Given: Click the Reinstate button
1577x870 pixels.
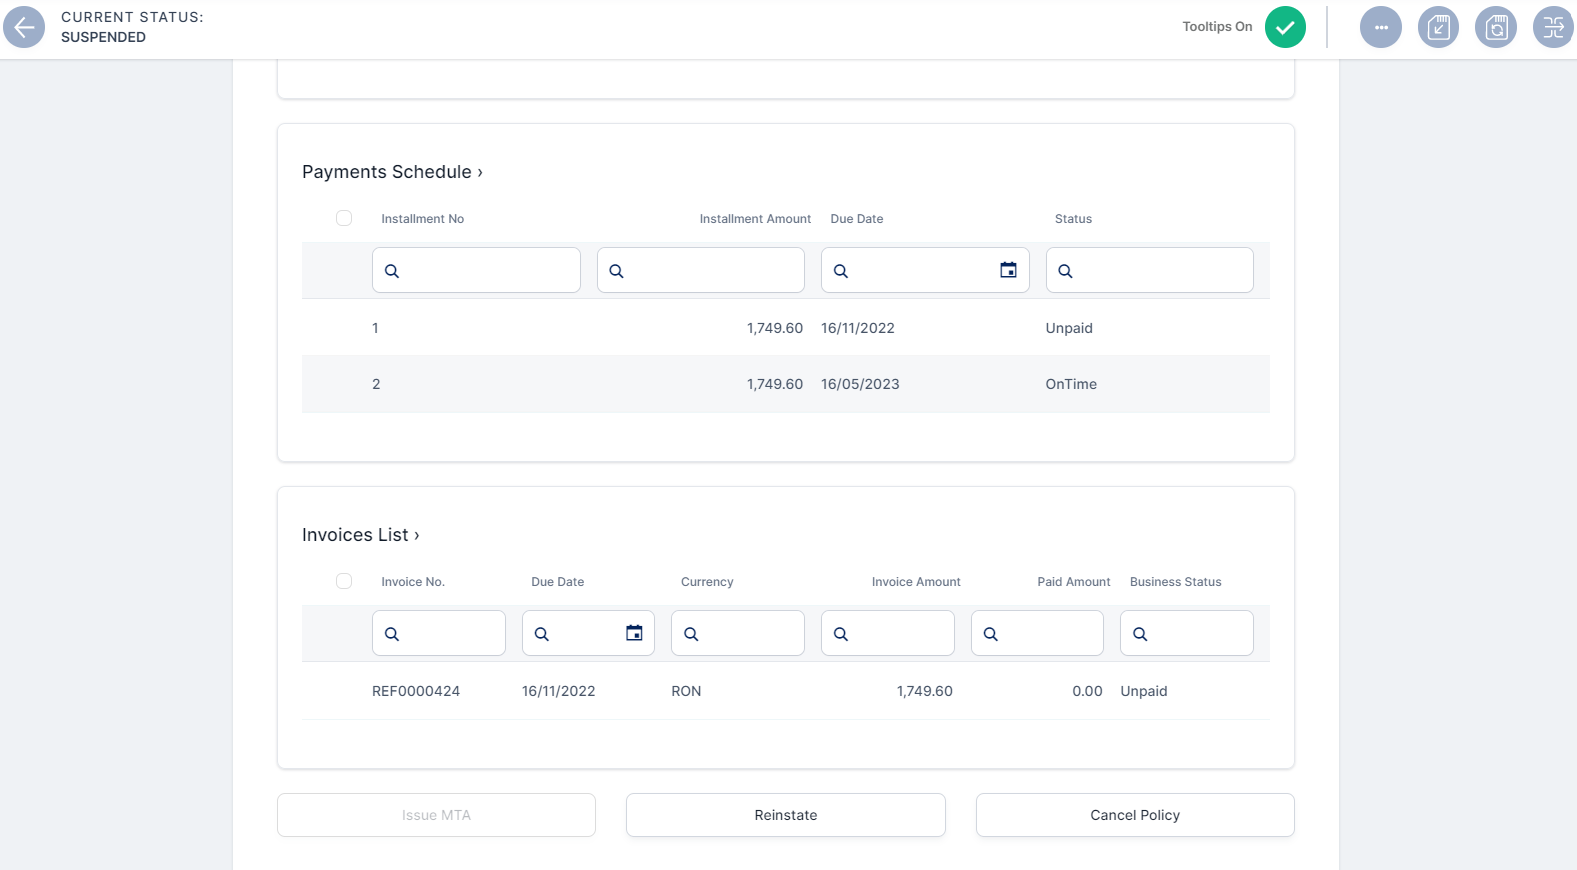Looking at the screenshot, I should coord(785,815).
